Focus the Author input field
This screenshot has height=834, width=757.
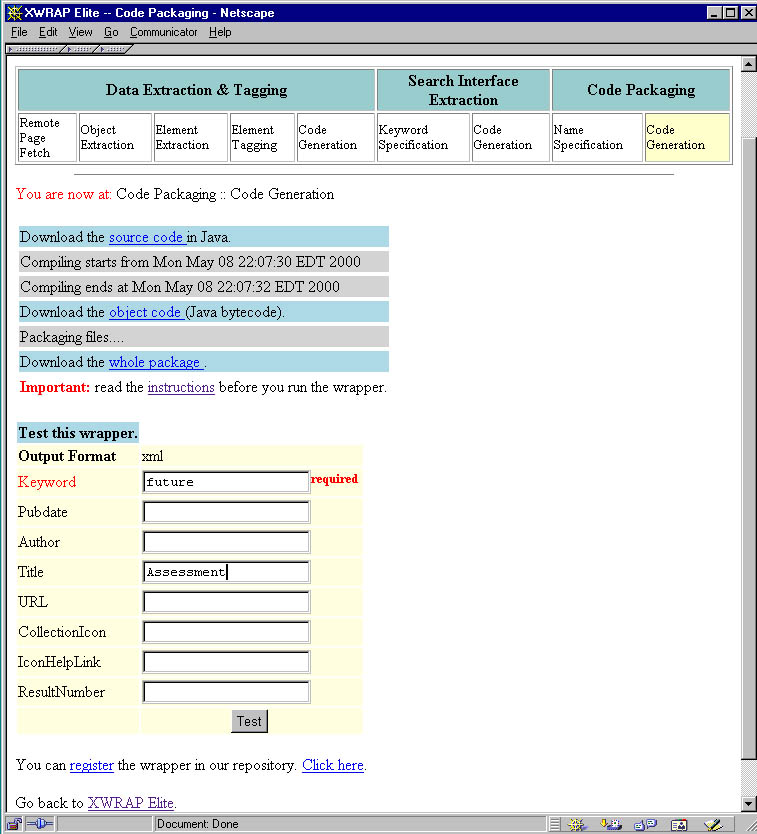point(226,542)
